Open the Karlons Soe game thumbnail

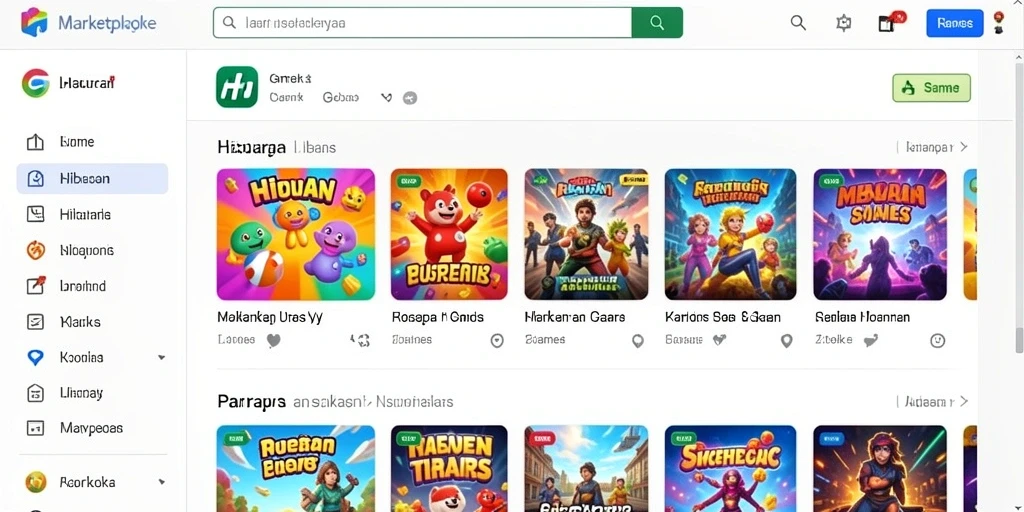click(x=730, y=234)
